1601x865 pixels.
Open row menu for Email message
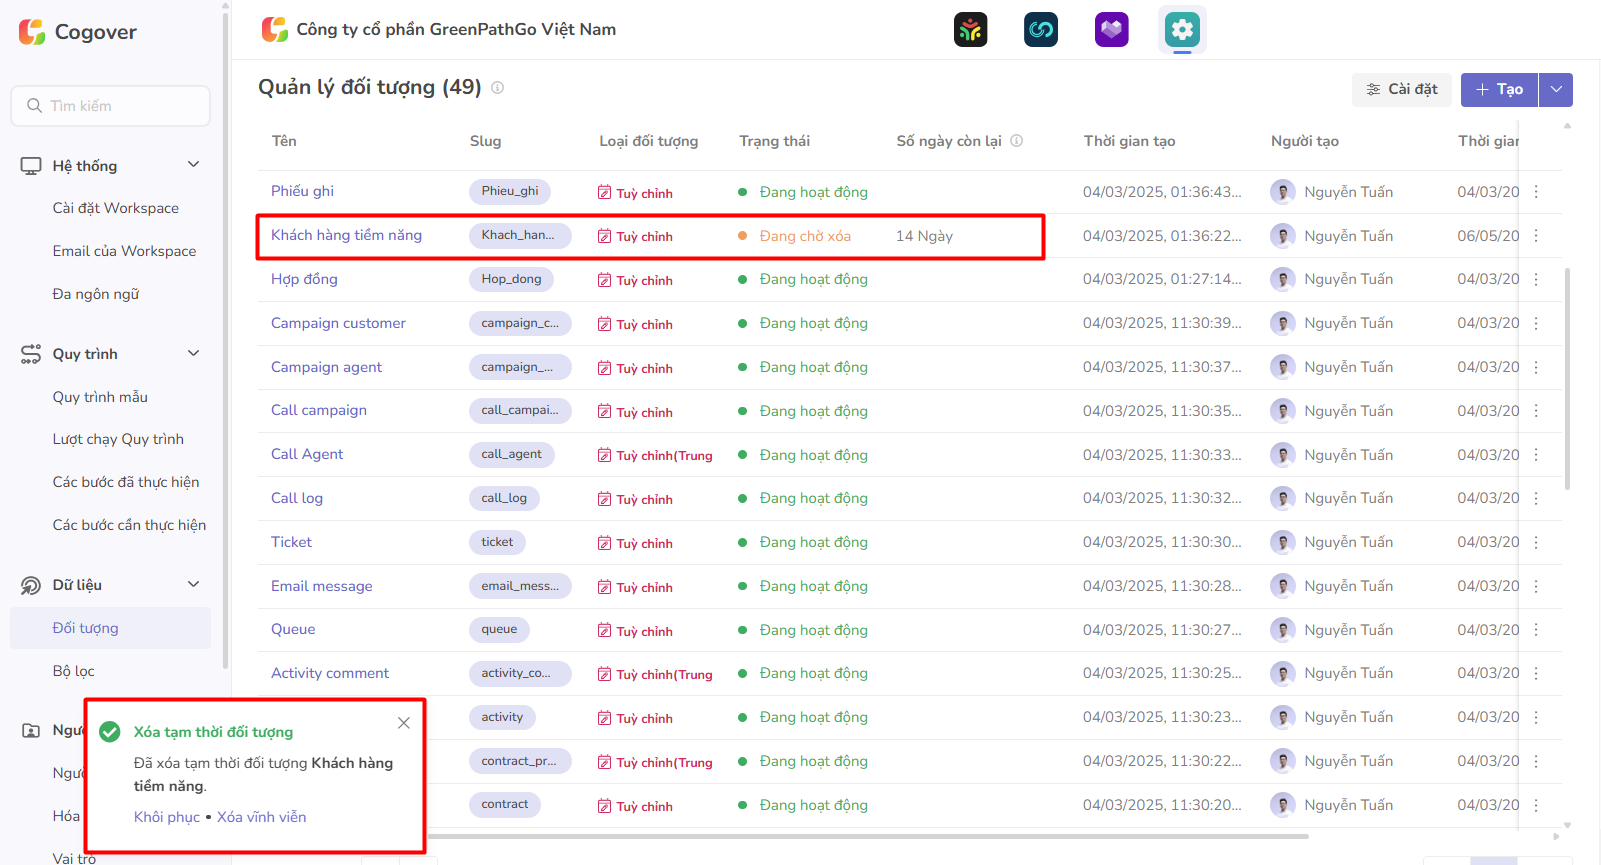pos(1536,586)
